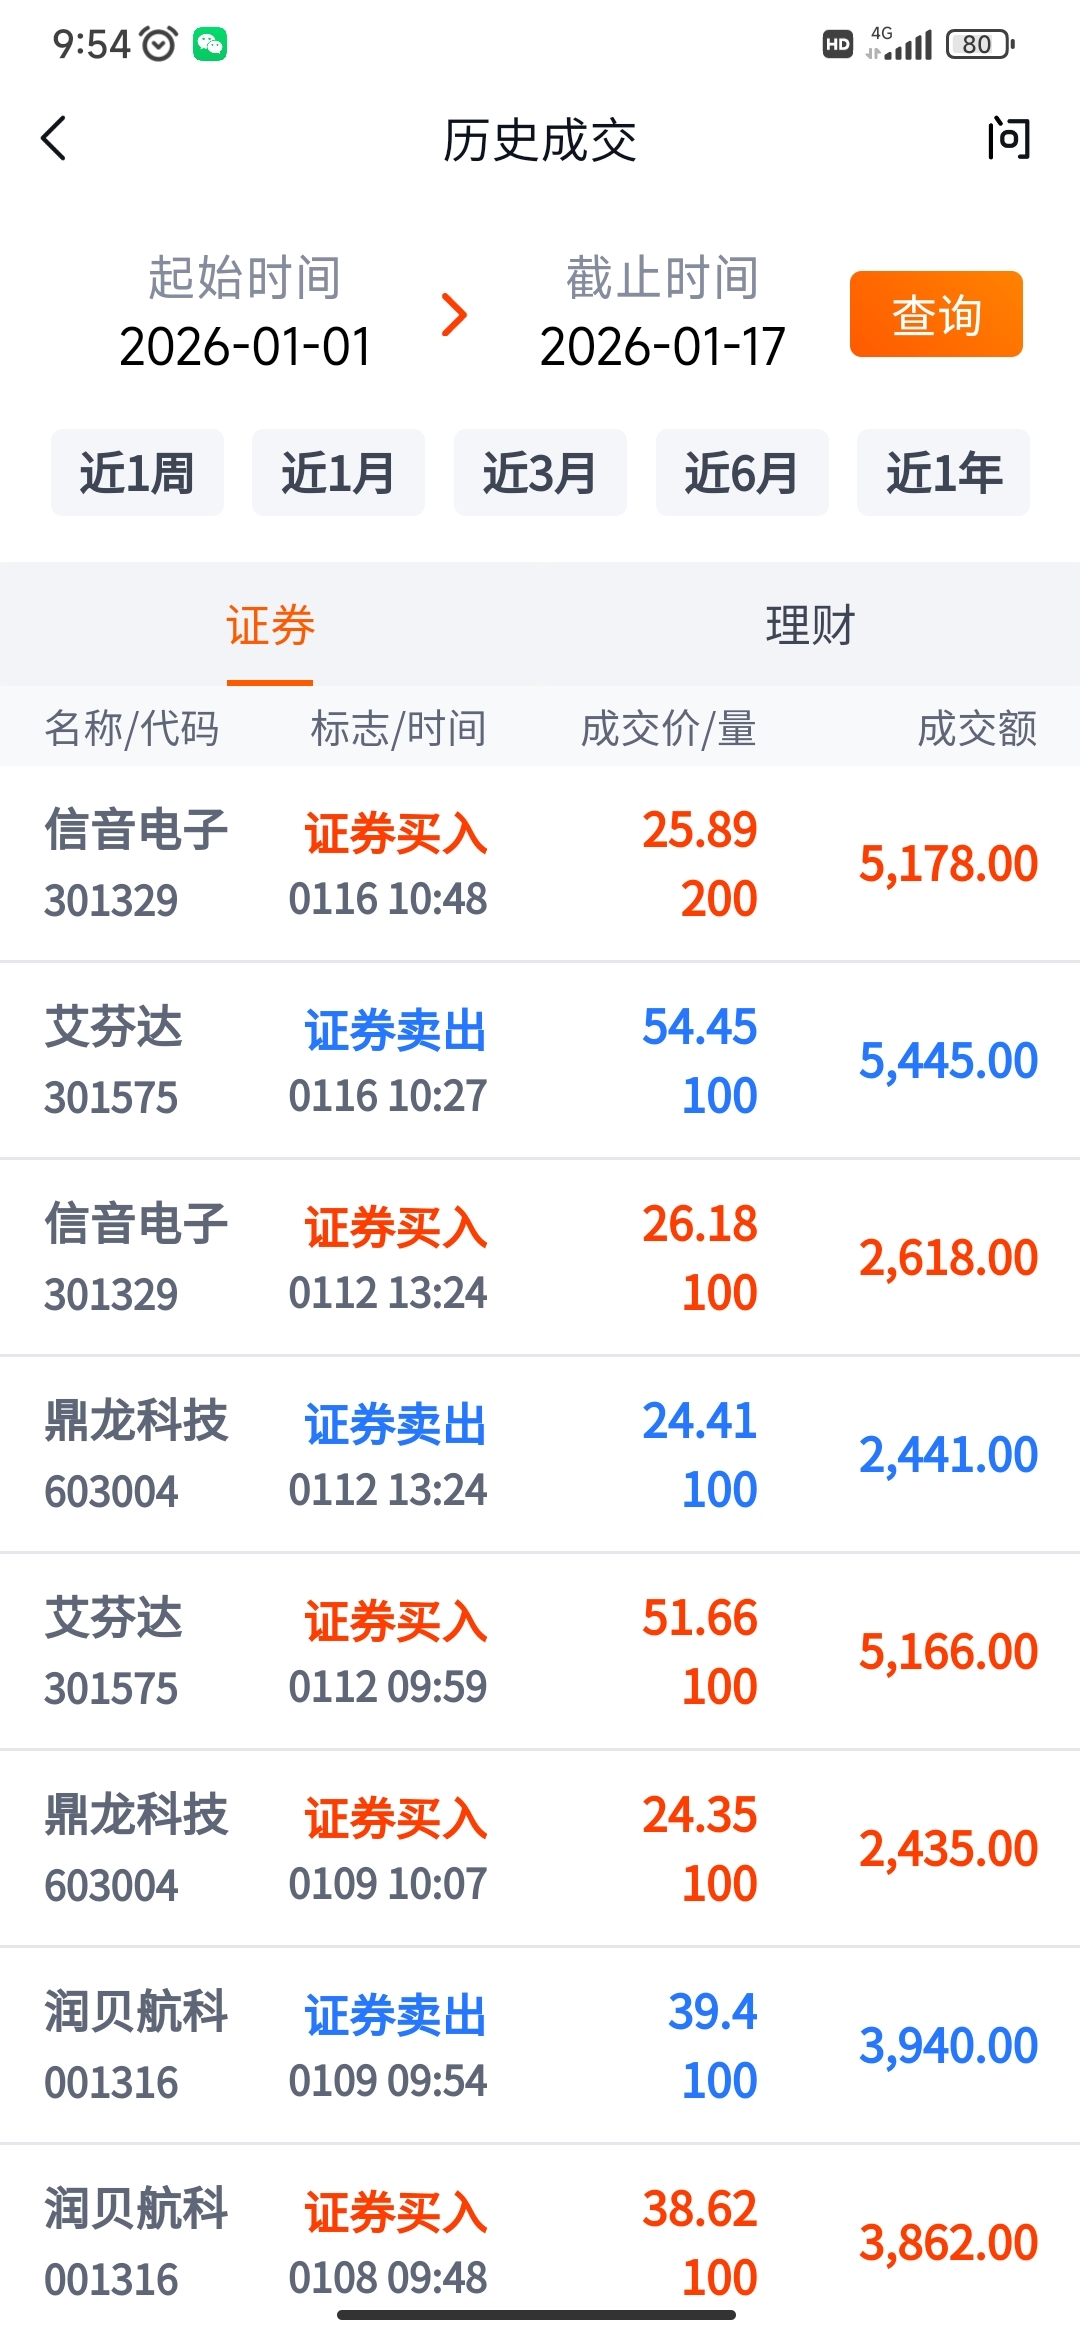Switch to the 理财 tab
The width and height of the screenshot is (1080, 2340).
[810, 626]
